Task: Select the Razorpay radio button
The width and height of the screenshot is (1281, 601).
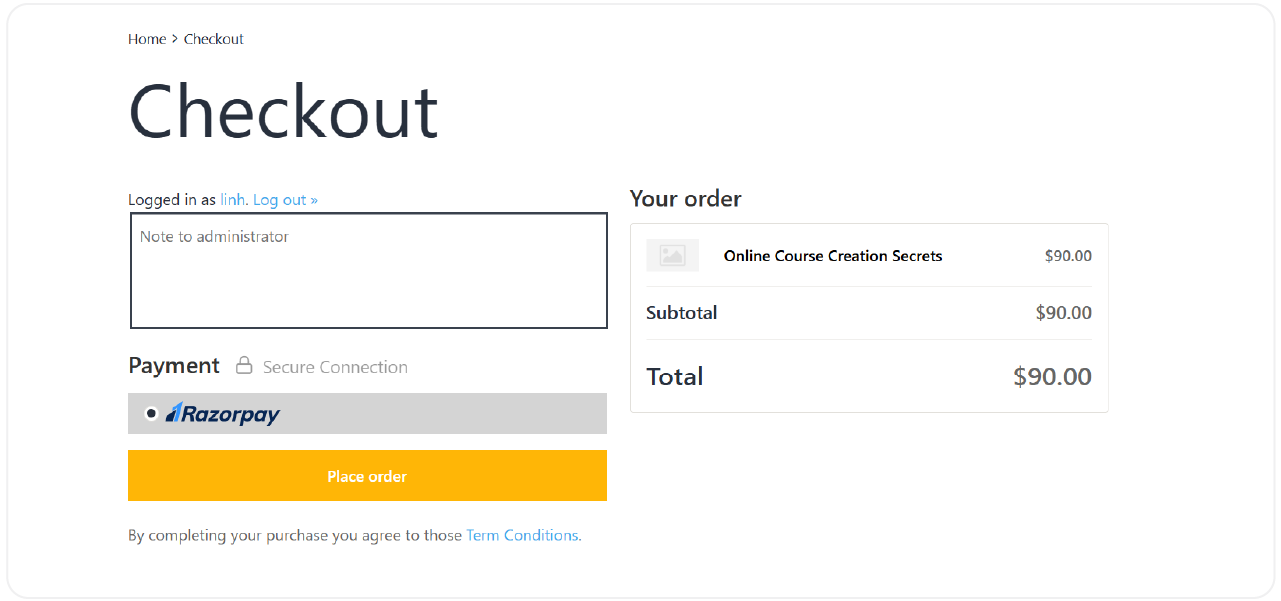Action: 151,413
